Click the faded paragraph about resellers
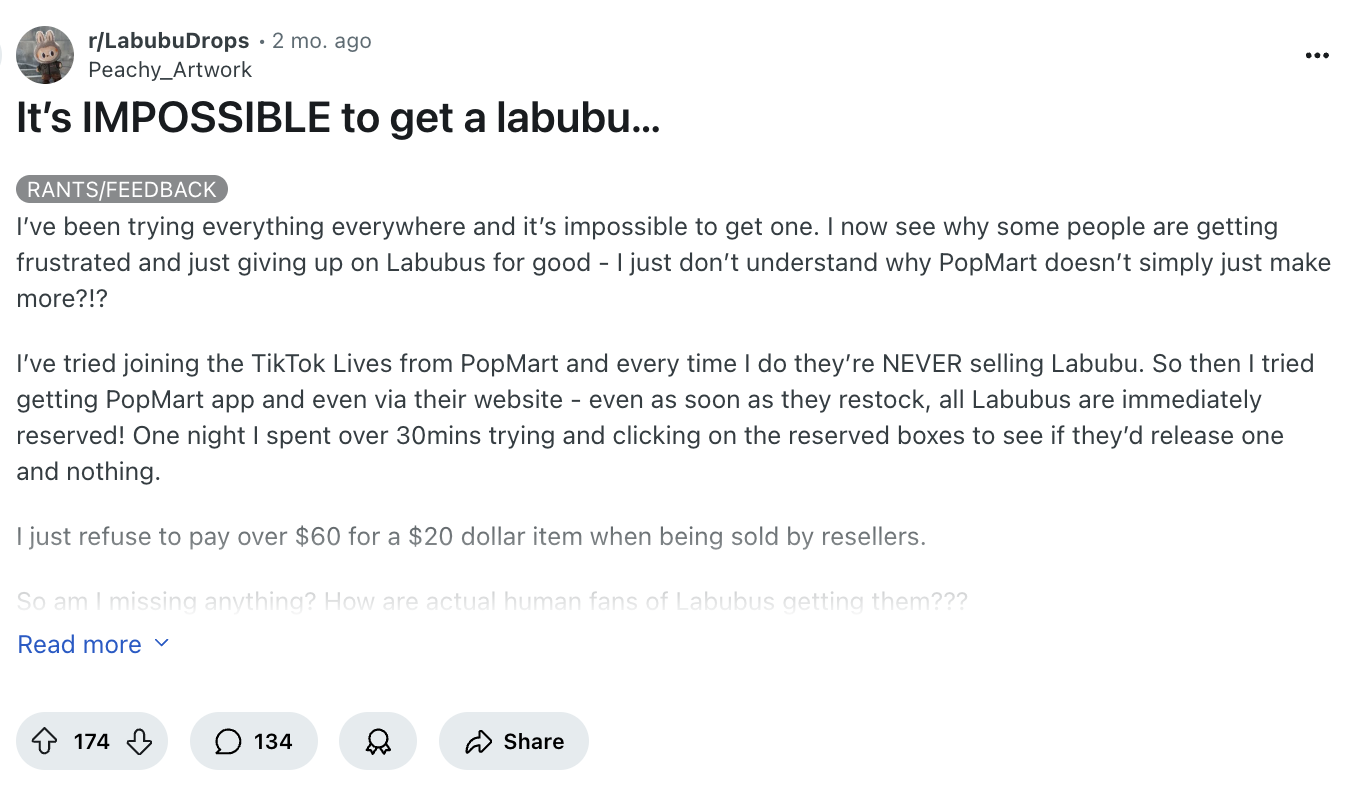Screen dimensions: 1356x796 coord(471,536)
